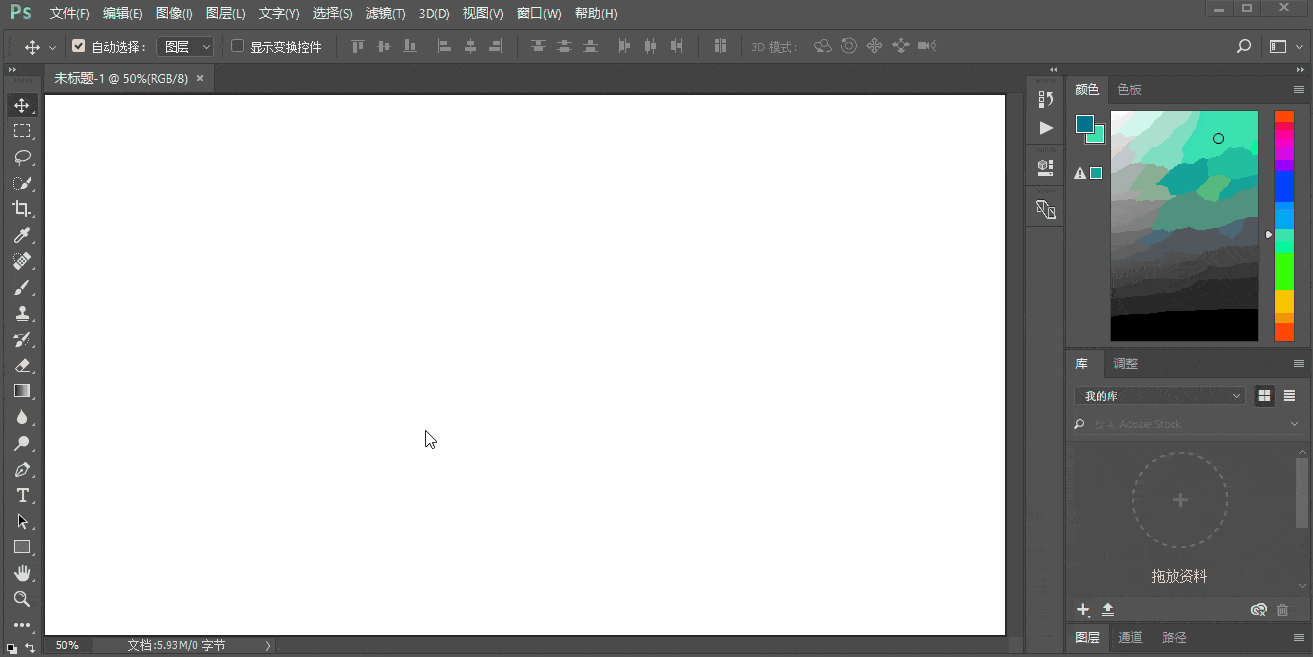Image resolution: width=1313 pixels, height=657 pixels.
Task: Select the Pen tool
Action: (22, 469)
